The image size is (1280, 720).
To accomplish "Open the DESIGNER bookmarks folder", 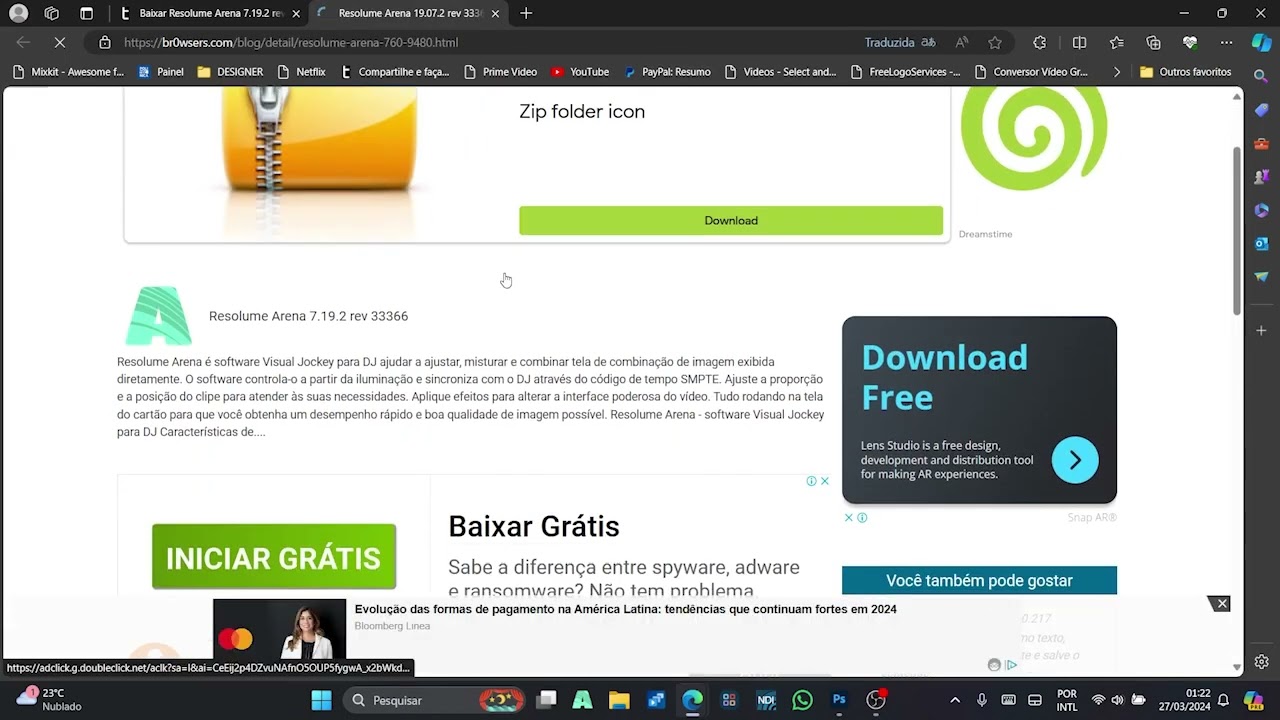I will (x=231, y=72).
